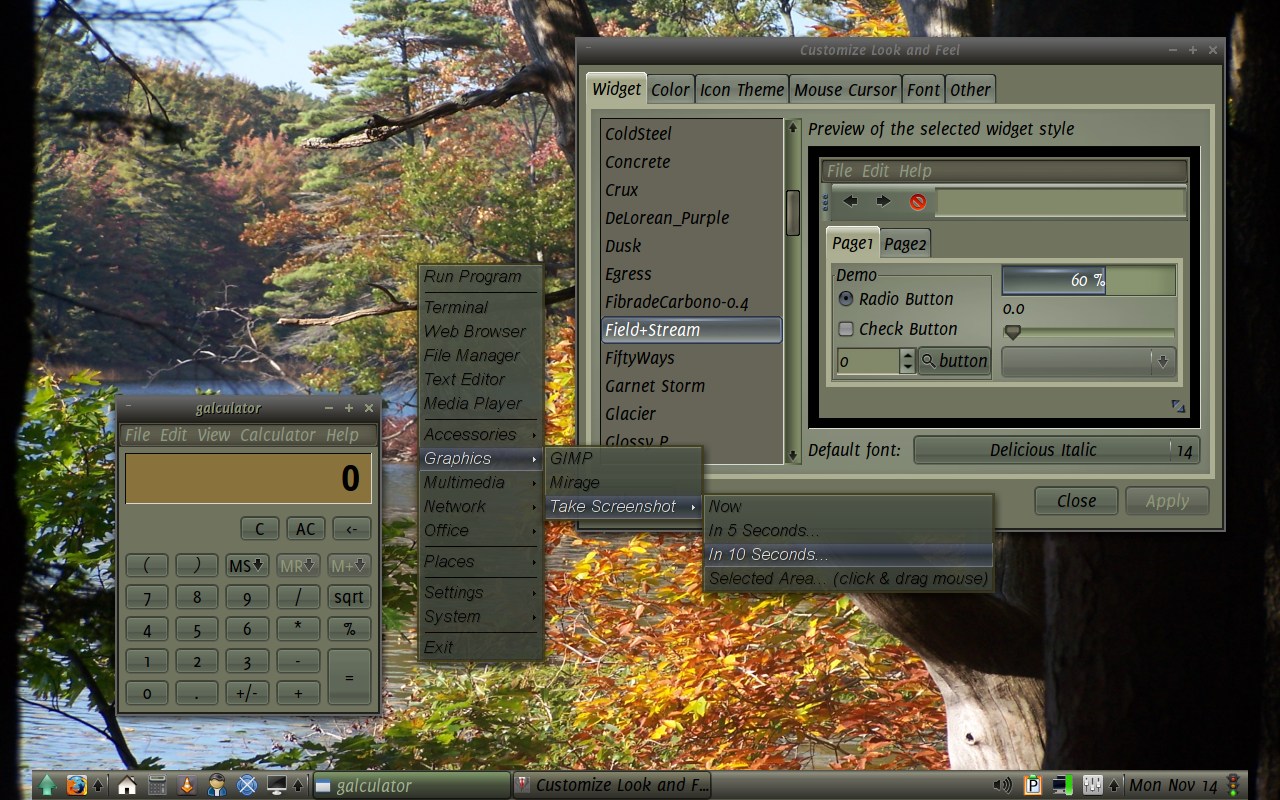Open galculator's View menu
This screenshot has width=1280, height=800.
[x=213, y=435]
